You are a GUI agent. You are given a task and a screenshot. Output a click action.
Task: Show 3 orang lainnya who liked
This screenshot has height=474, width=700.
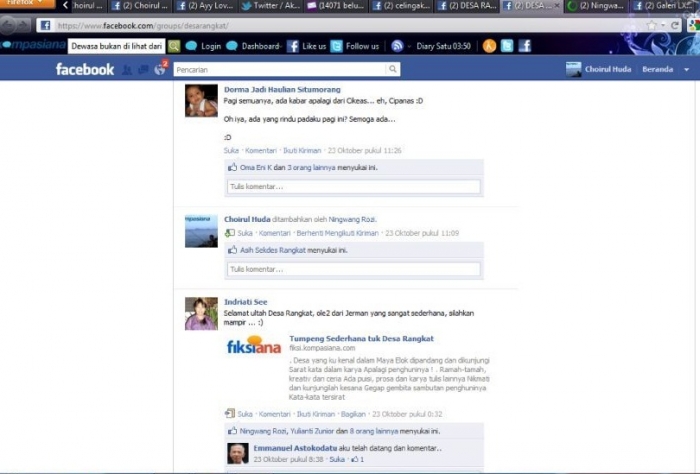(311, 167)
